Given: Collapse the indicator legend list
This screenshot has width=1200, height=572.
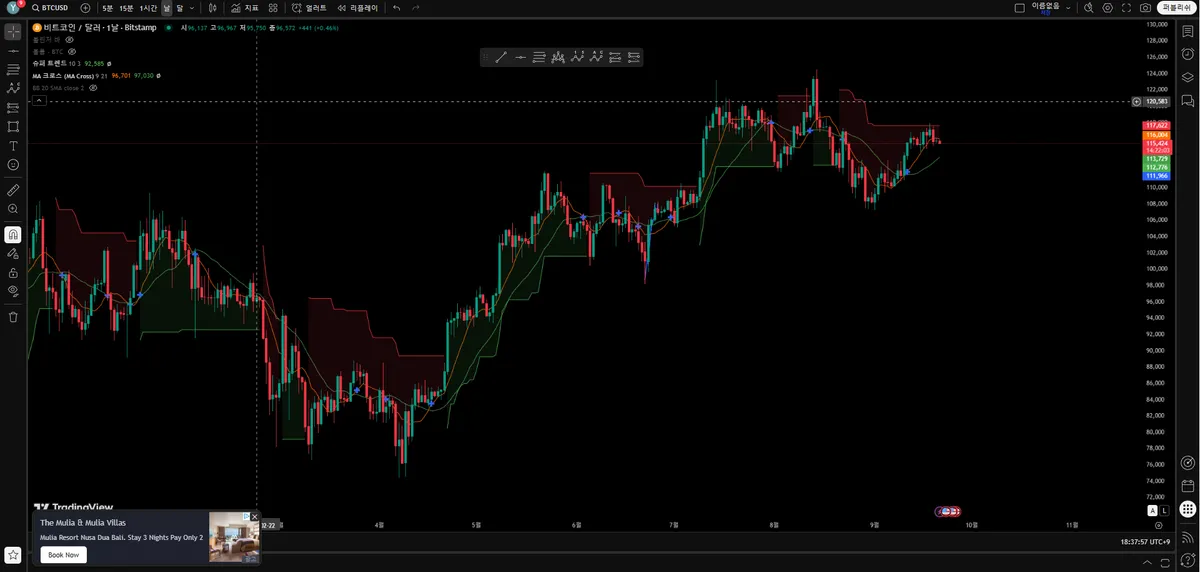Looking at the screenshot, I should coord(39,100).
